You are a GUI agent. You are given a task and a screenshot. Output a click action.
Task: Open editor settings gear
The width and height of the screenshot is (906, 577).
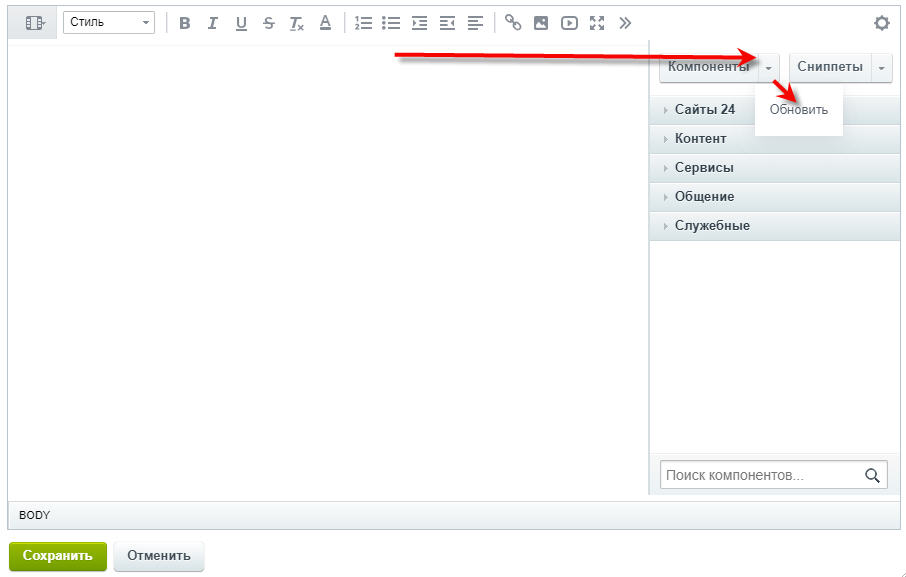pos(881,23)
